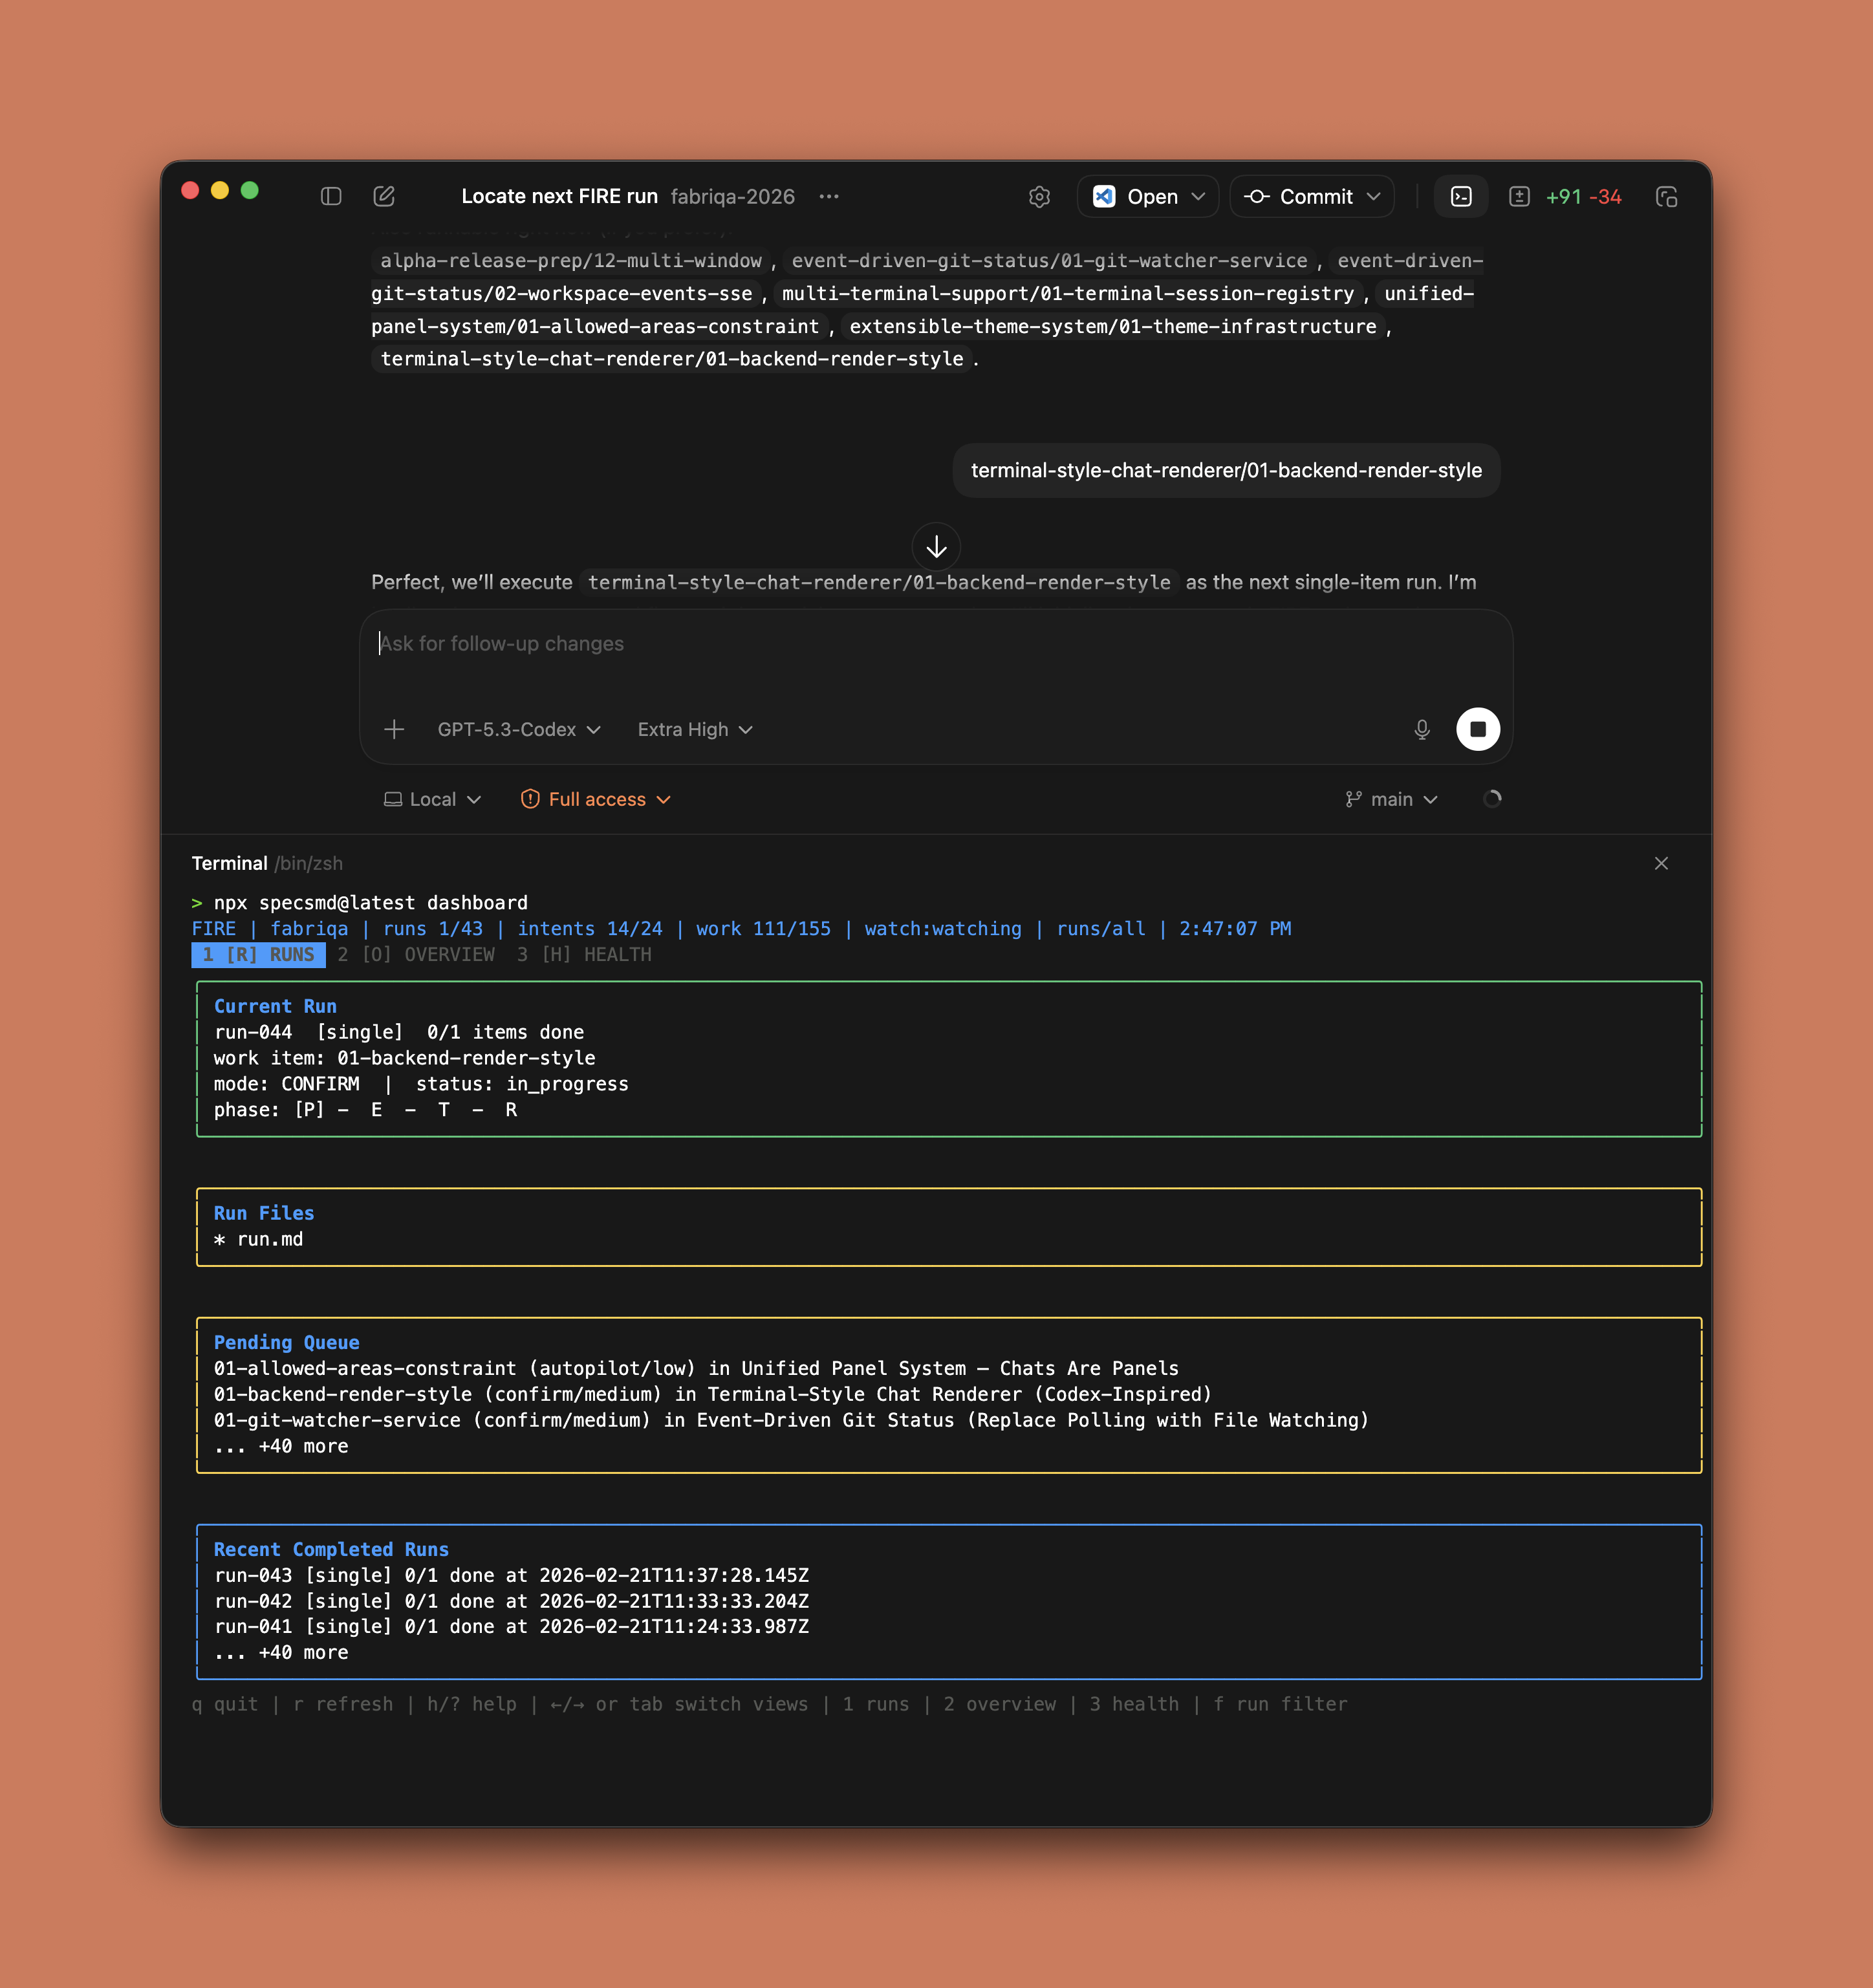Close the Terminal panel
The image size is (1873, 1988).
click(x=1661, y=863)
